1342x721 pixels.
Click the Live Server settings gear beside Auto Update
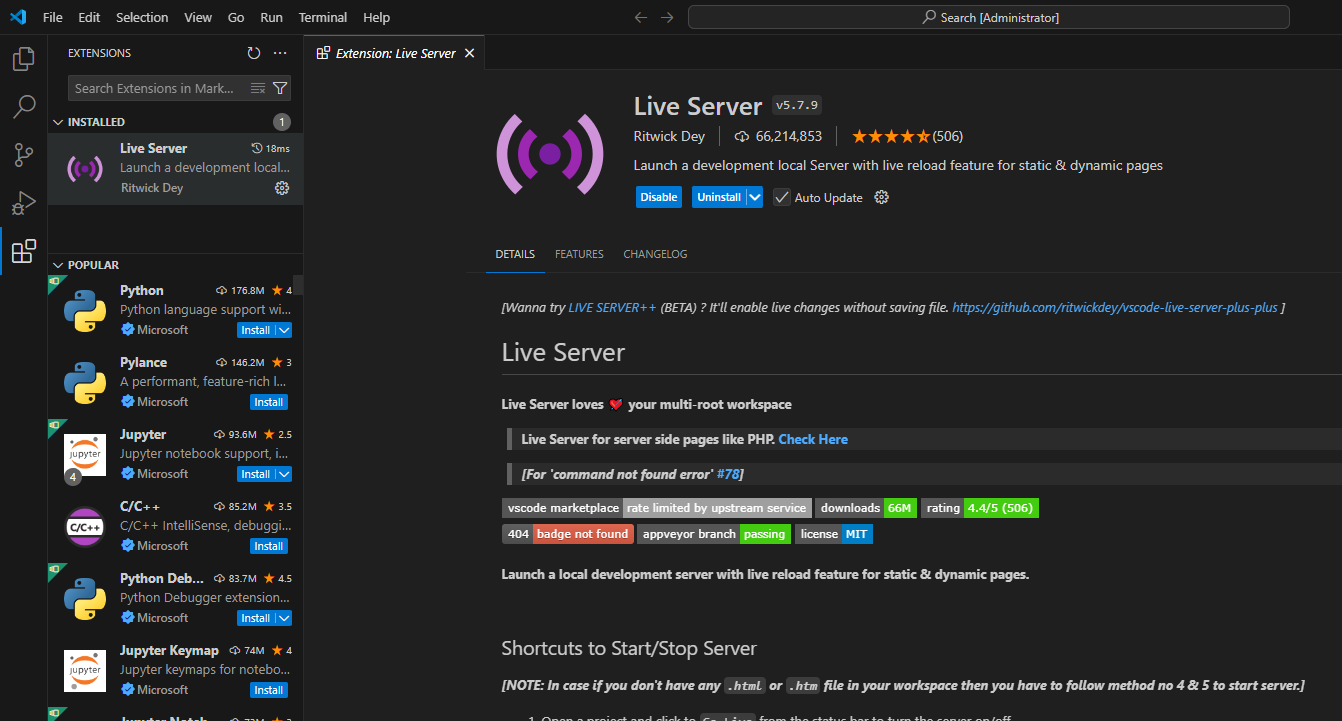pyautogui.click(x=881, y=197)
